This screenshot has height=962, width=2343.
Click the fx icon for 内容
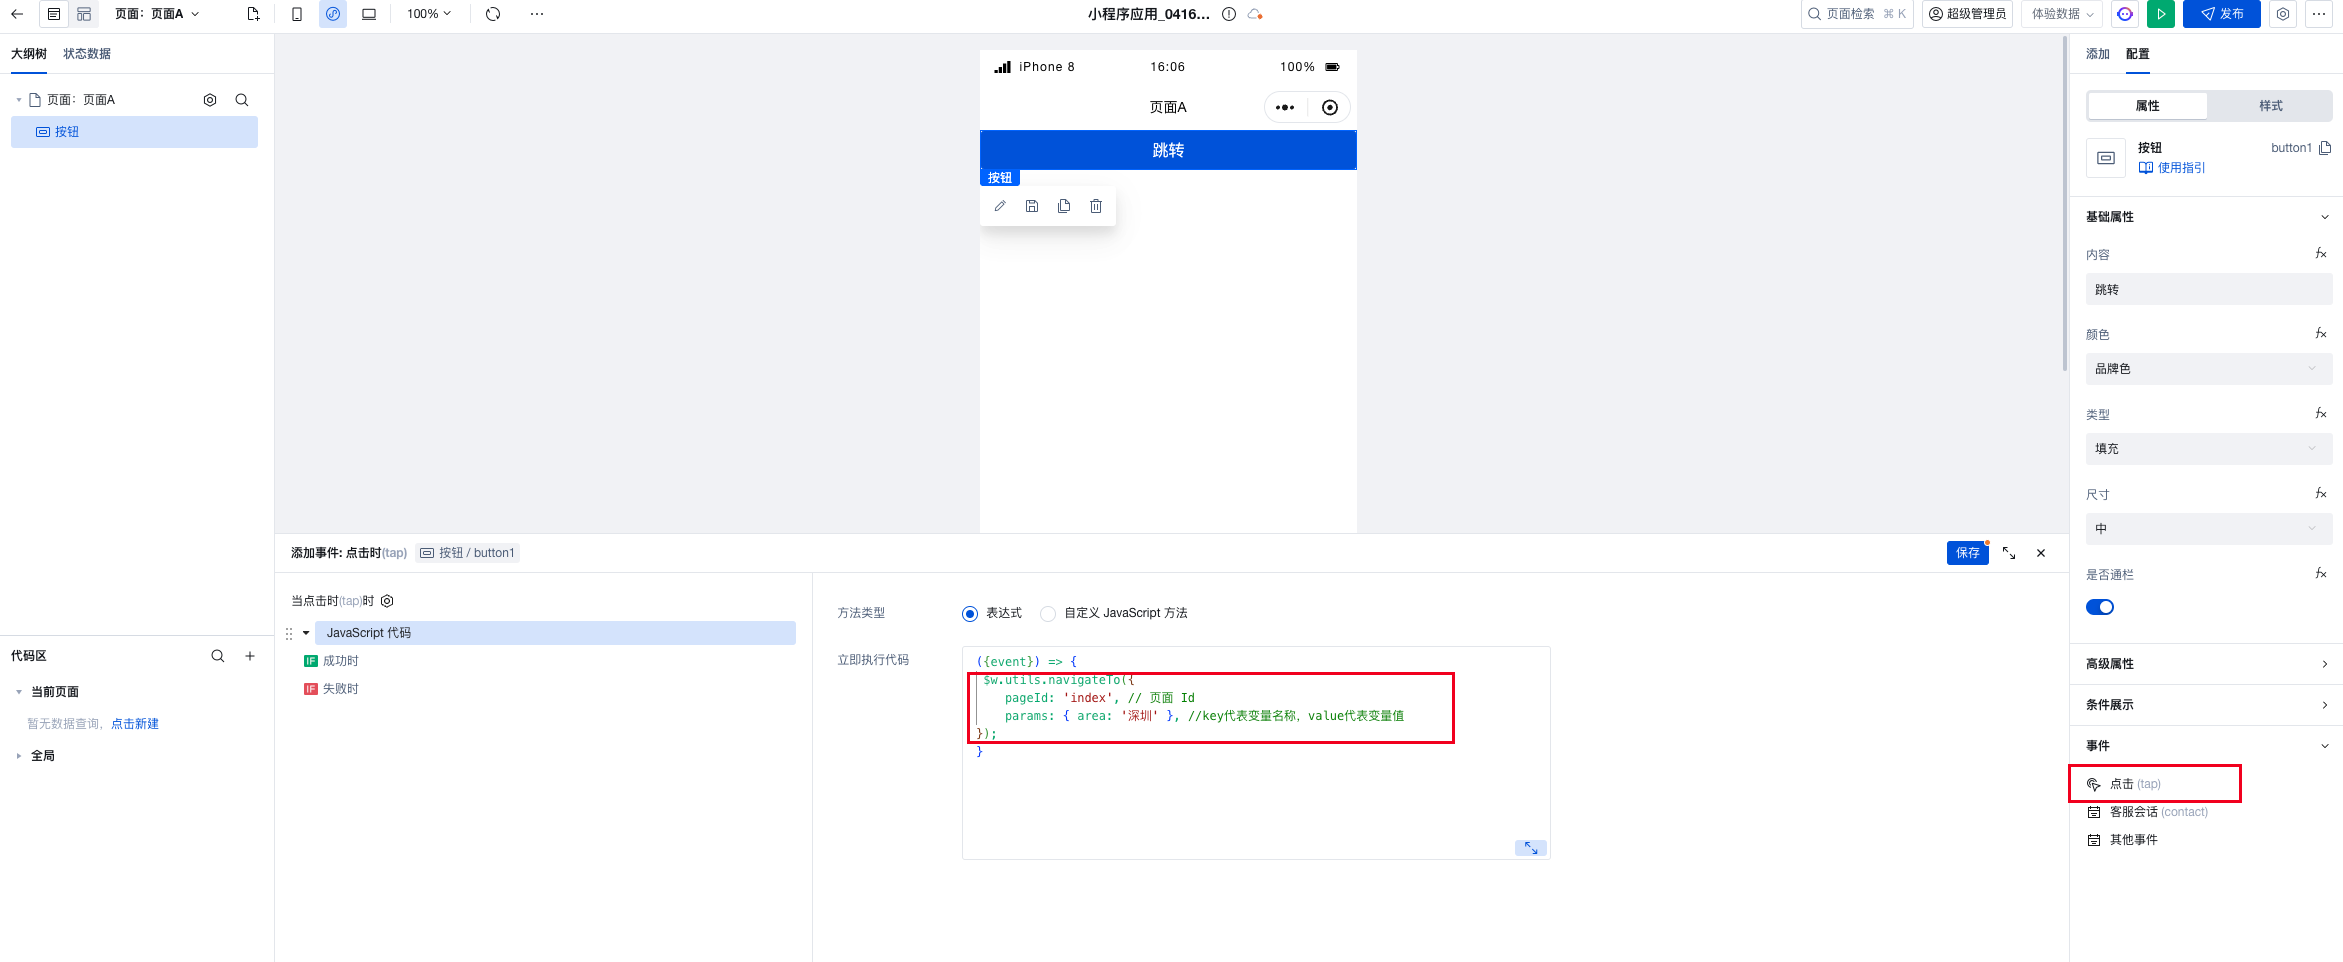pyautogui.click(x=2321, y=254)
